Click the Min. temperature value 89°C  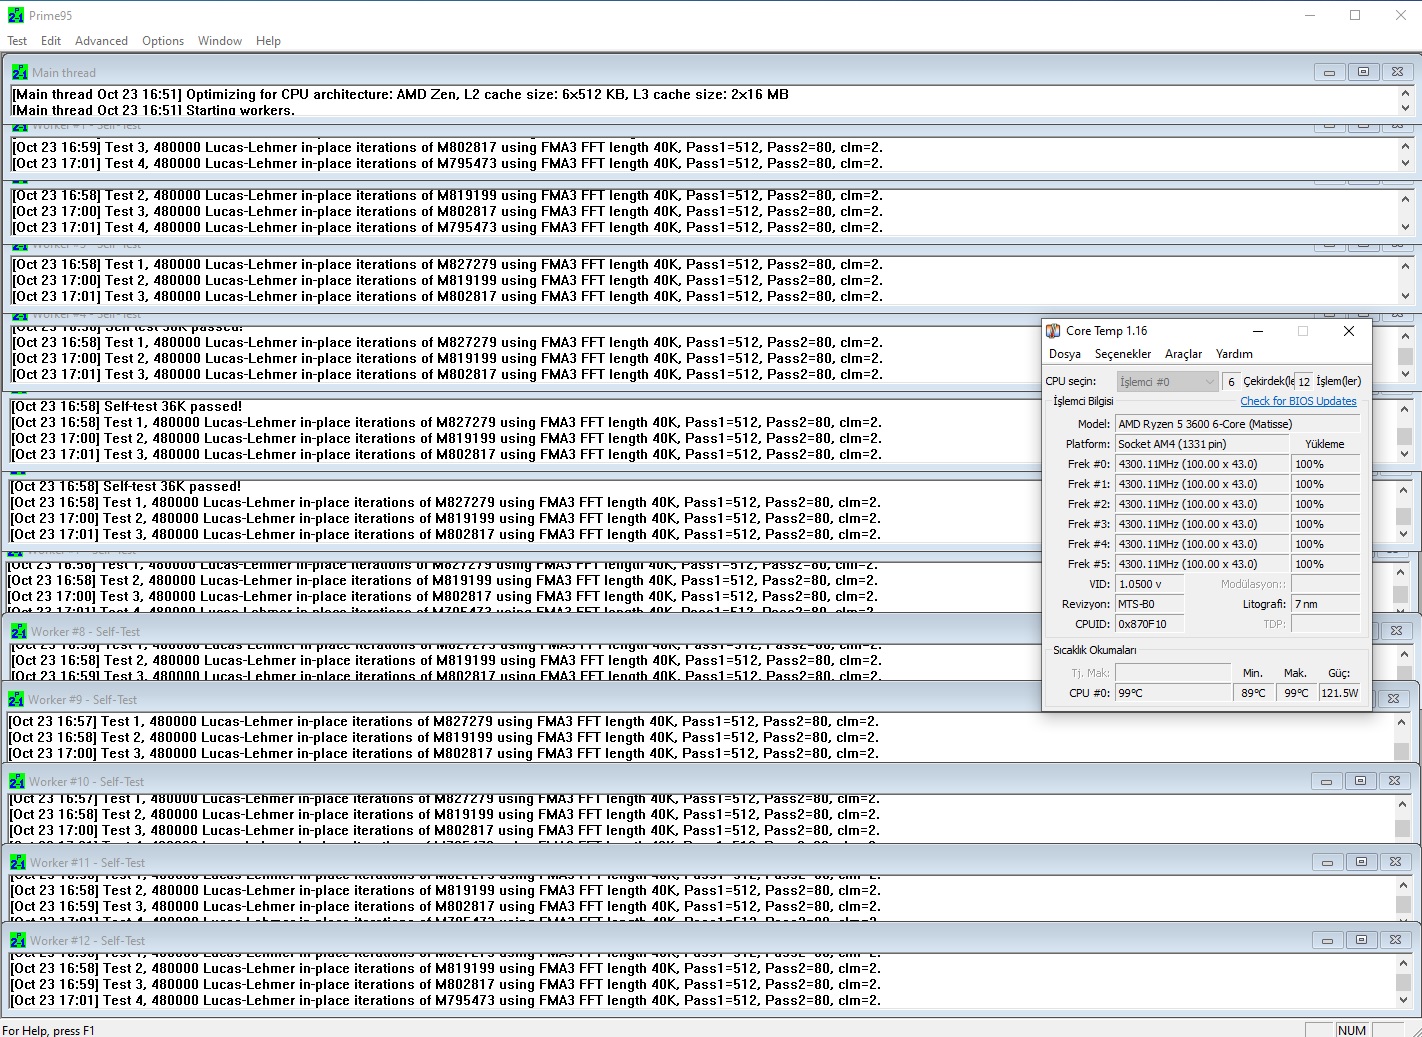tap(1254, 692)
